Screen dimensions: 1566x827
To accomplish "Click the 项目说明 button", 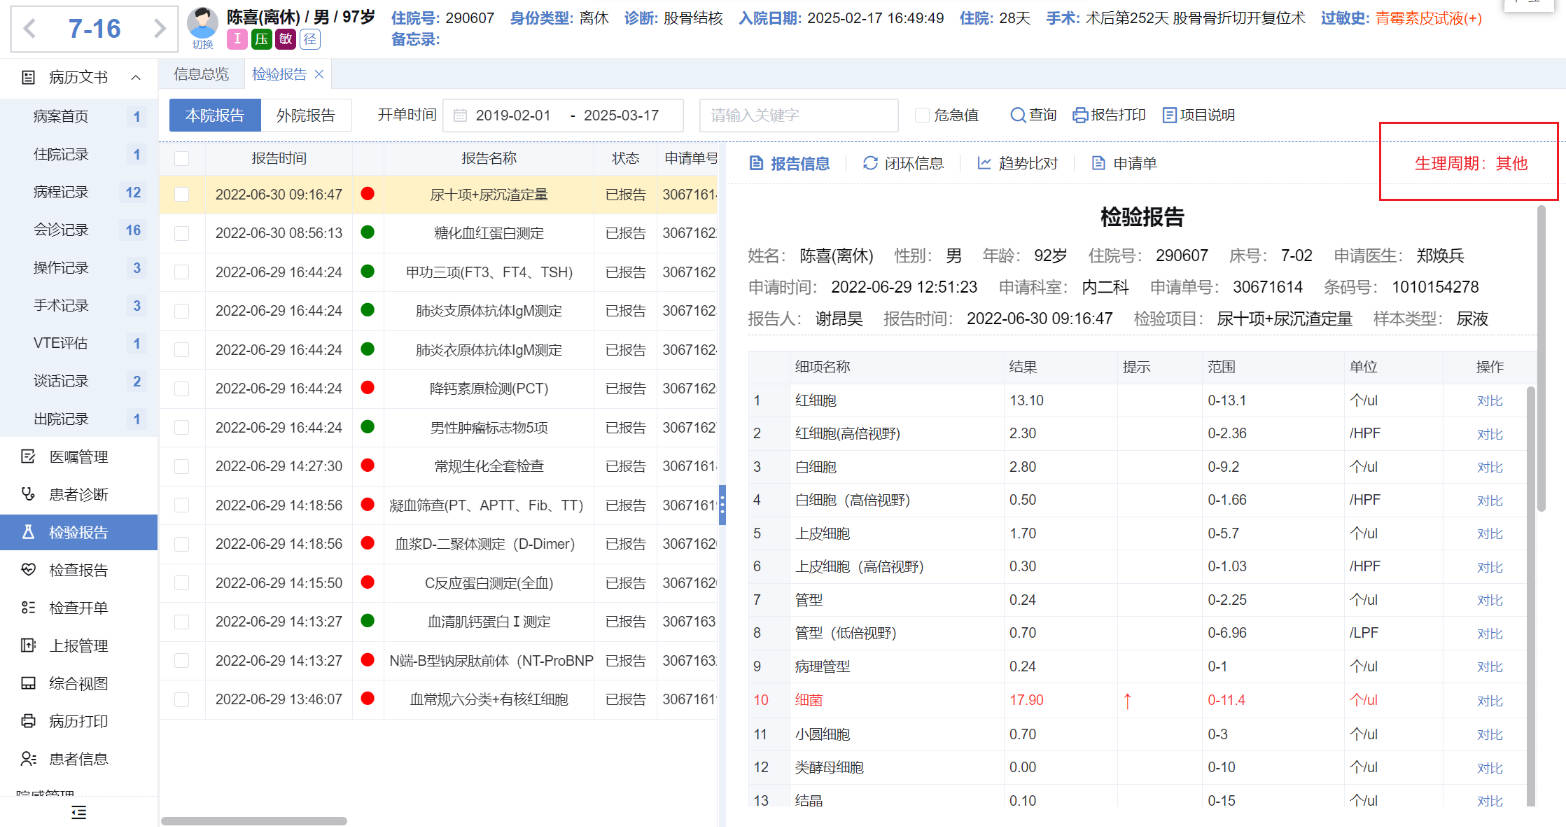I will pyautogui.click(x=1198, y=115).
